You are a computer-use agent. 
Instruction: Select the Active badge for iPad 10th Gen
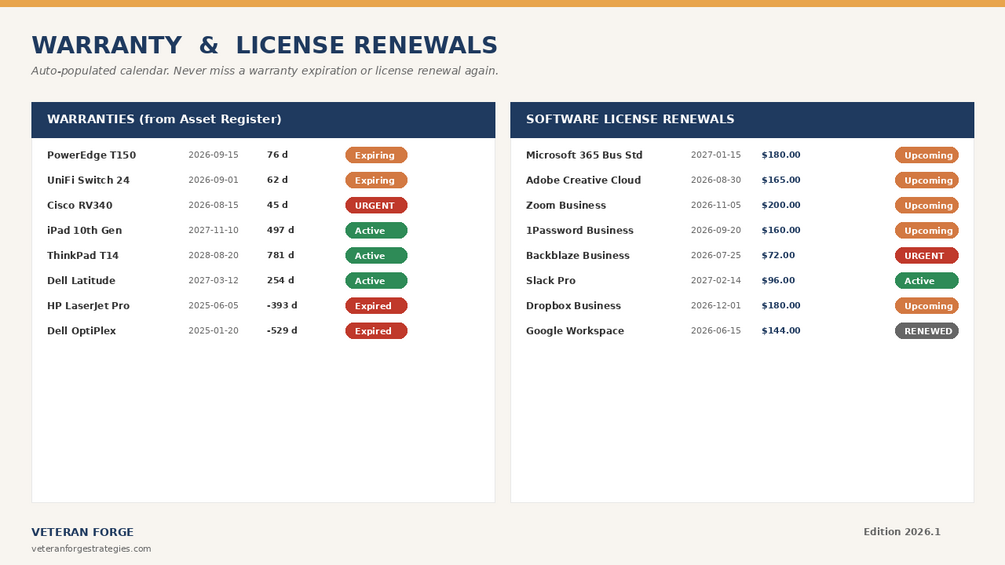[x=376, y=230]
